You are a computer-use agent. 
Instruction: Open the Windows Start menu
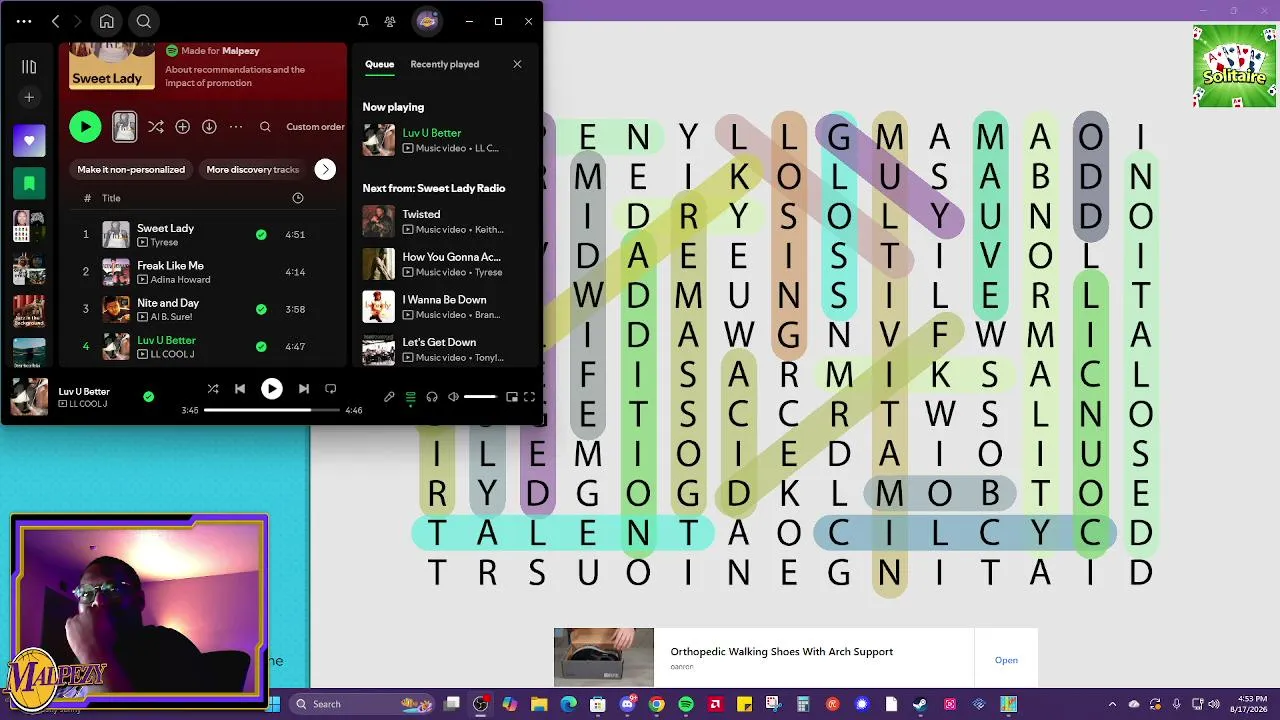point(273,704)
